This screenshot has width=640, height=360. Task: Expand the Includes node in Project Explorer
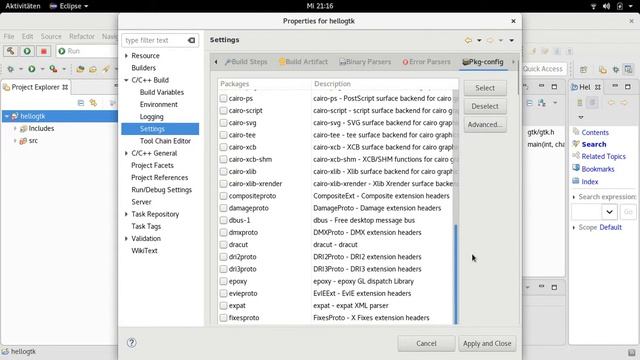(x=15, y=129)
